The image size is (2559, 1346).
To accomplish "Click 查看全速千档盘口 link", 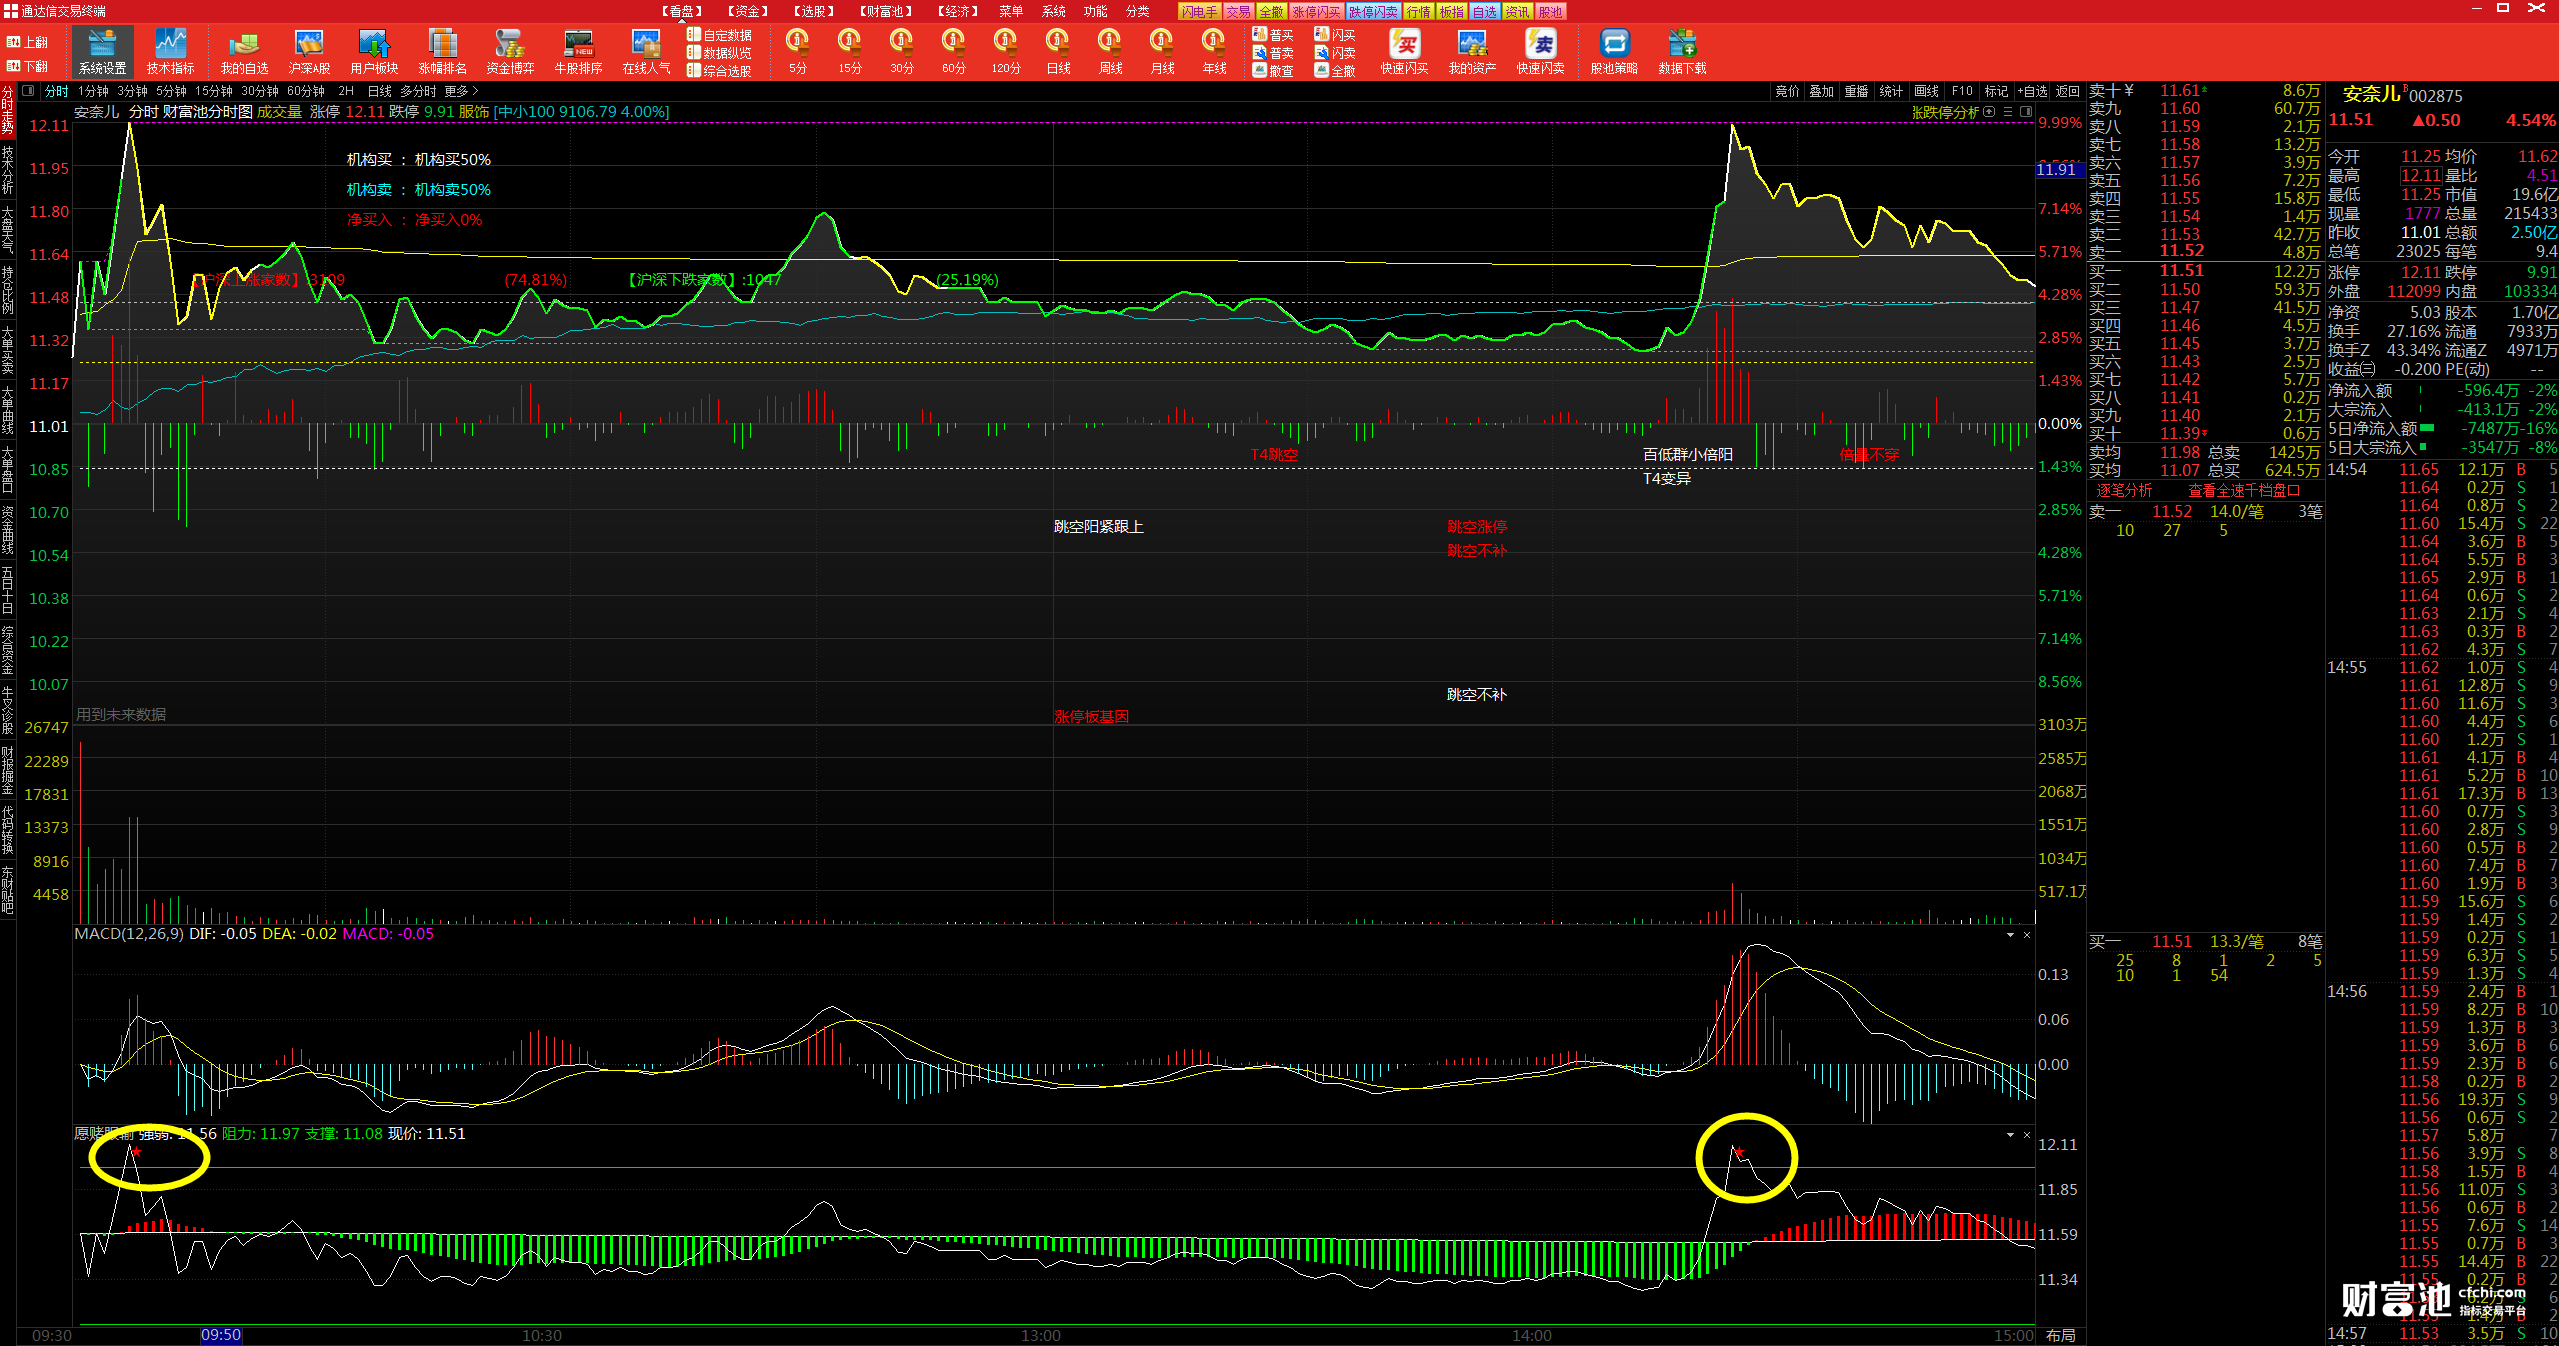I will point(2244,491).
